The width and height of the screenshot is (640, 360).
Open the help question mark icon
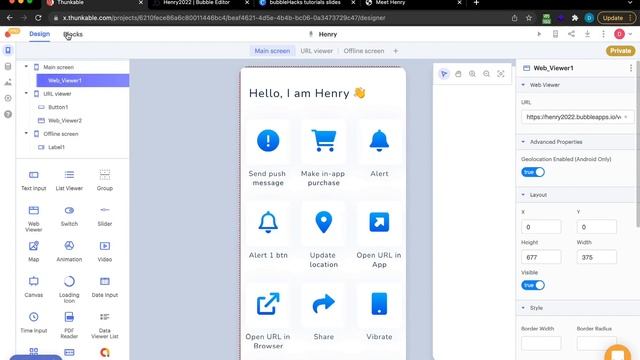[x=8, y=114]
